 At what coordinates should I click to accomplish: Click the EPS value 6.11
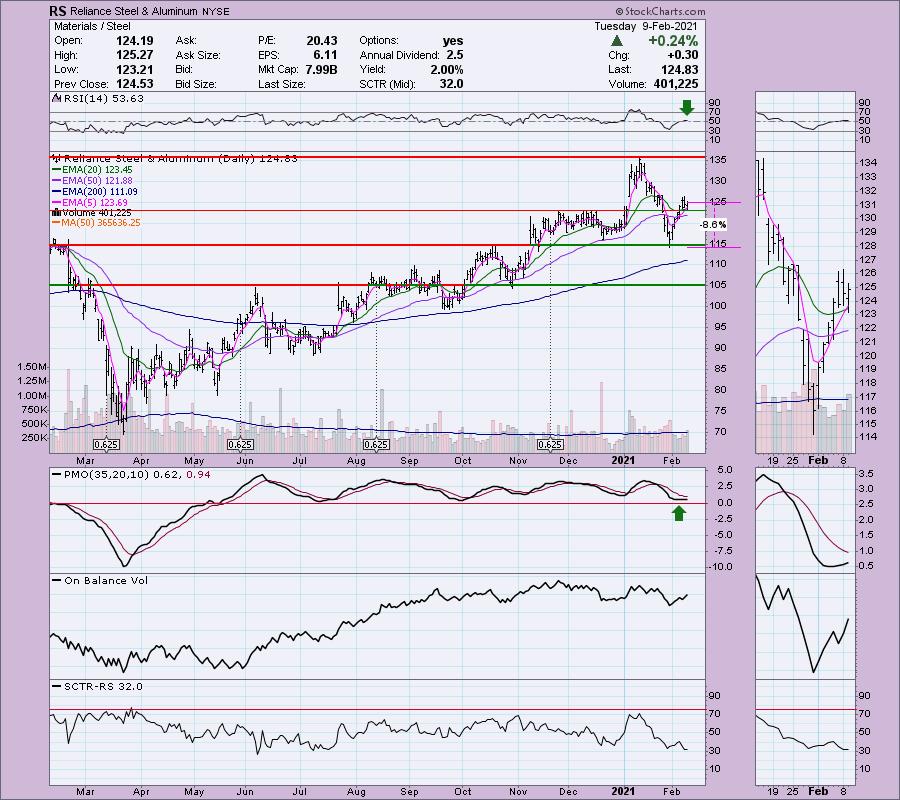coord(325,55)
